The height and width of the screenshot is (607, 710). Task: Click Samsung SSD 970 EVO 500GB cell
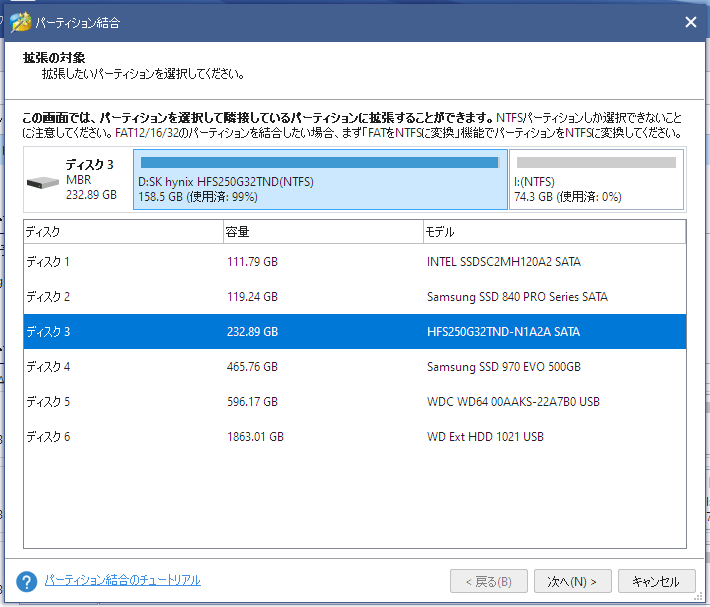(x=504, y=367)
